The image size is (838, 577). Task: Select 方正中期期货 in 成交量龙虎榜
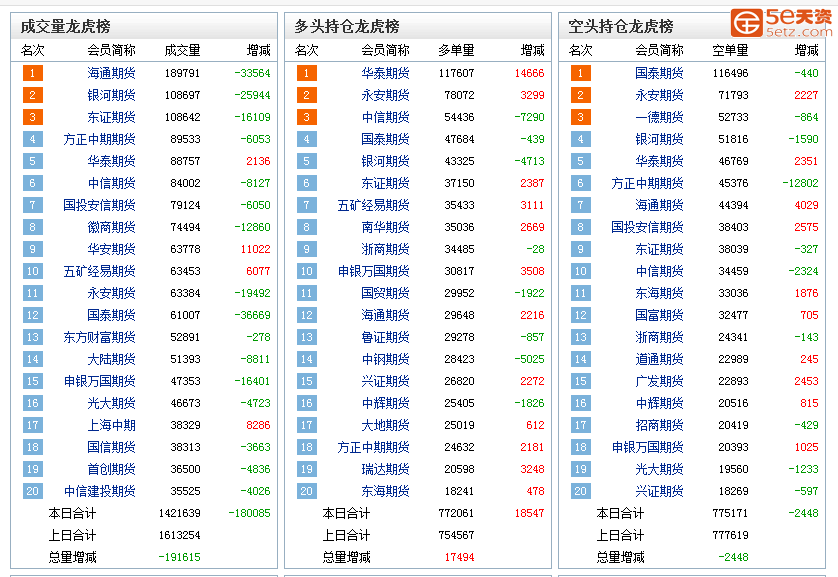click(99, 139)
